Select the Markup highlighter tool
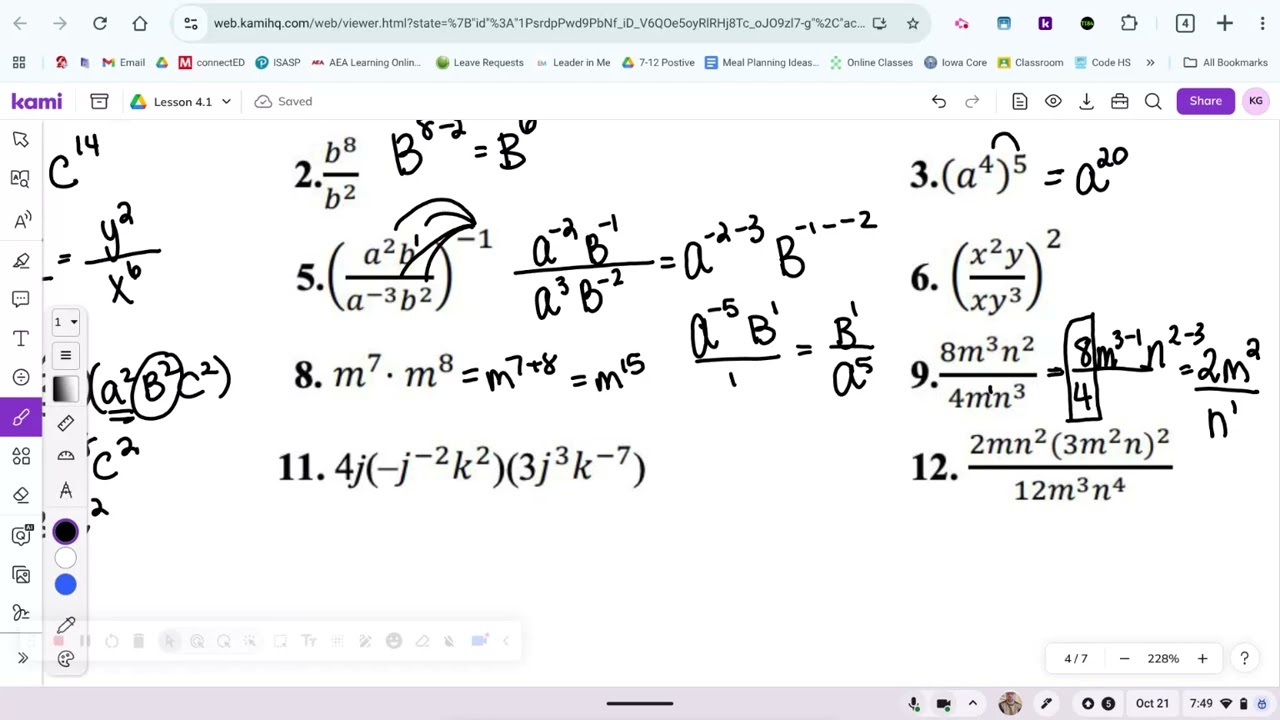Image resolution: width=1280 pixels, height=720 pixels. [x=21, y=260]
